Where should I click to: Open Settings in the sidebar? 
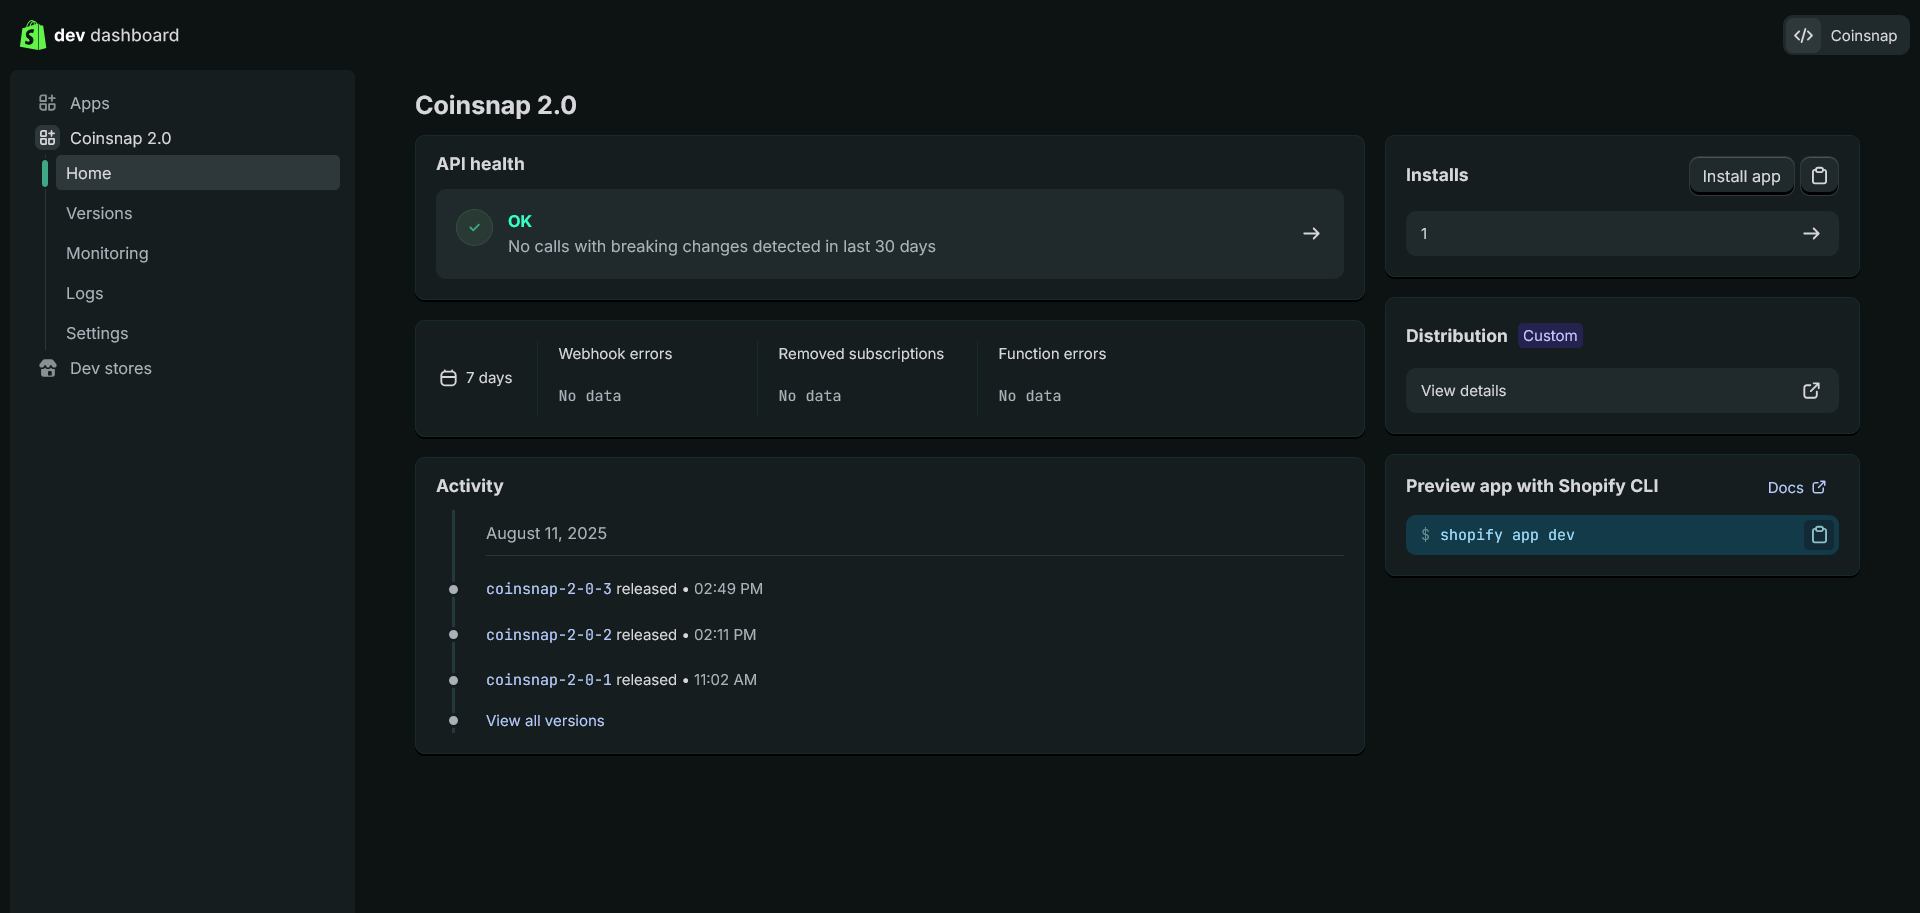click(97, 333)
